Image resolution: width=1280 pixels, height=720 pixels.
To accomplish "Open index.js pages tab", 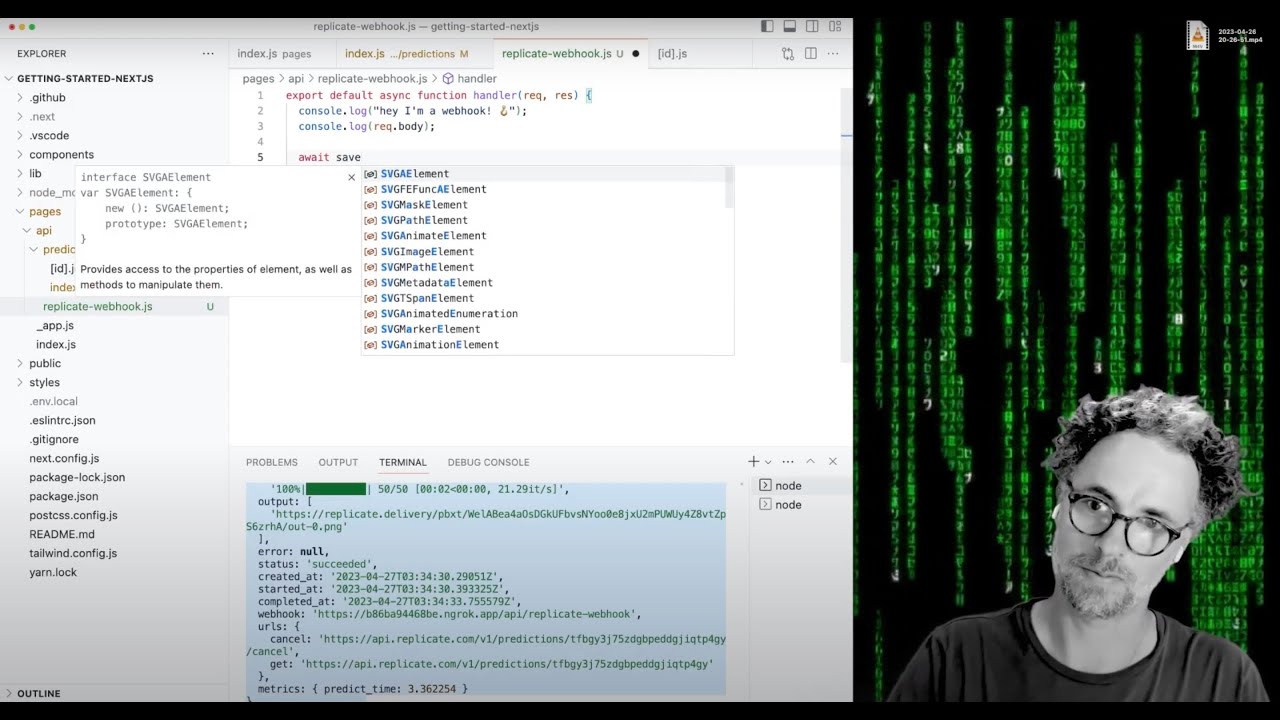I will pos(274,54).
